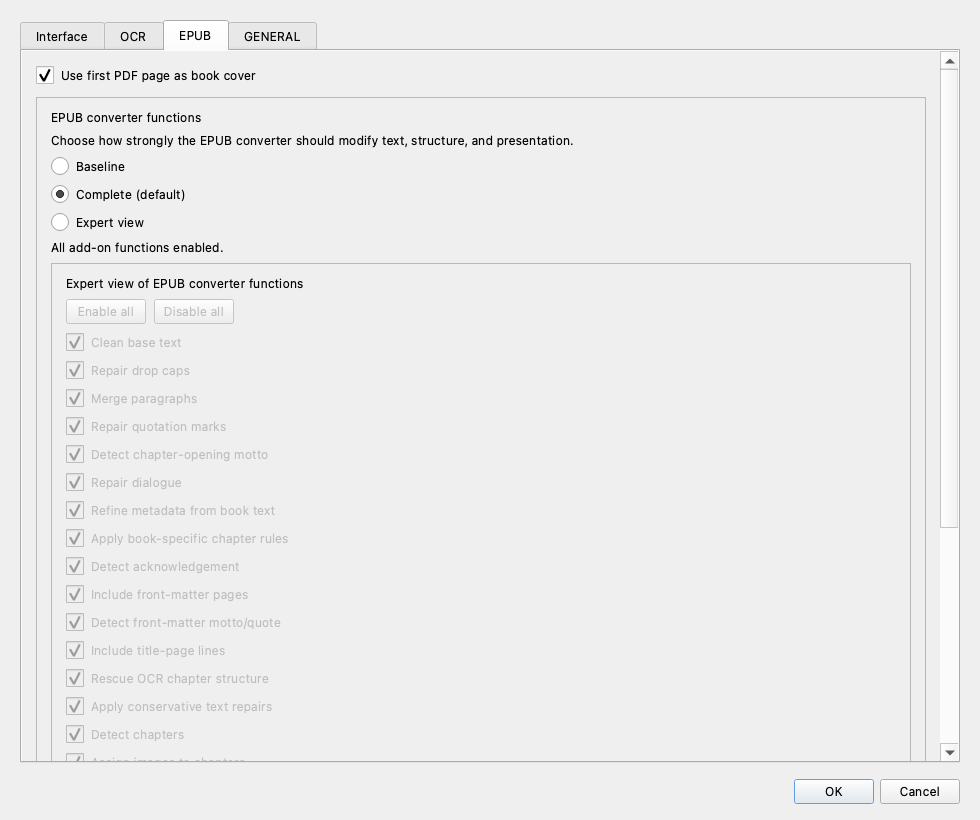
Task: Switch to the Interface tab
Action: [62, 36]
